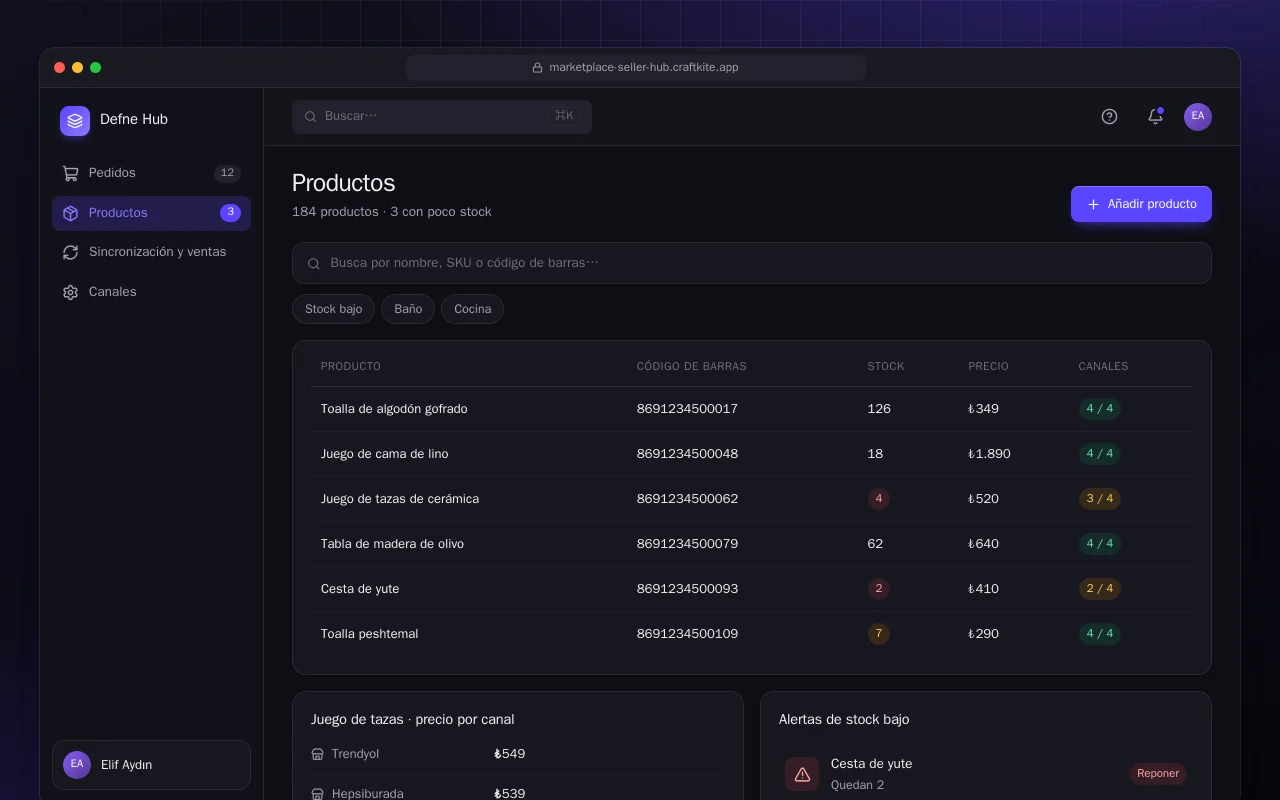Click the Defne Hub logo icon
The width and height of the screenshot is (1280, 800).
(75, 121)
